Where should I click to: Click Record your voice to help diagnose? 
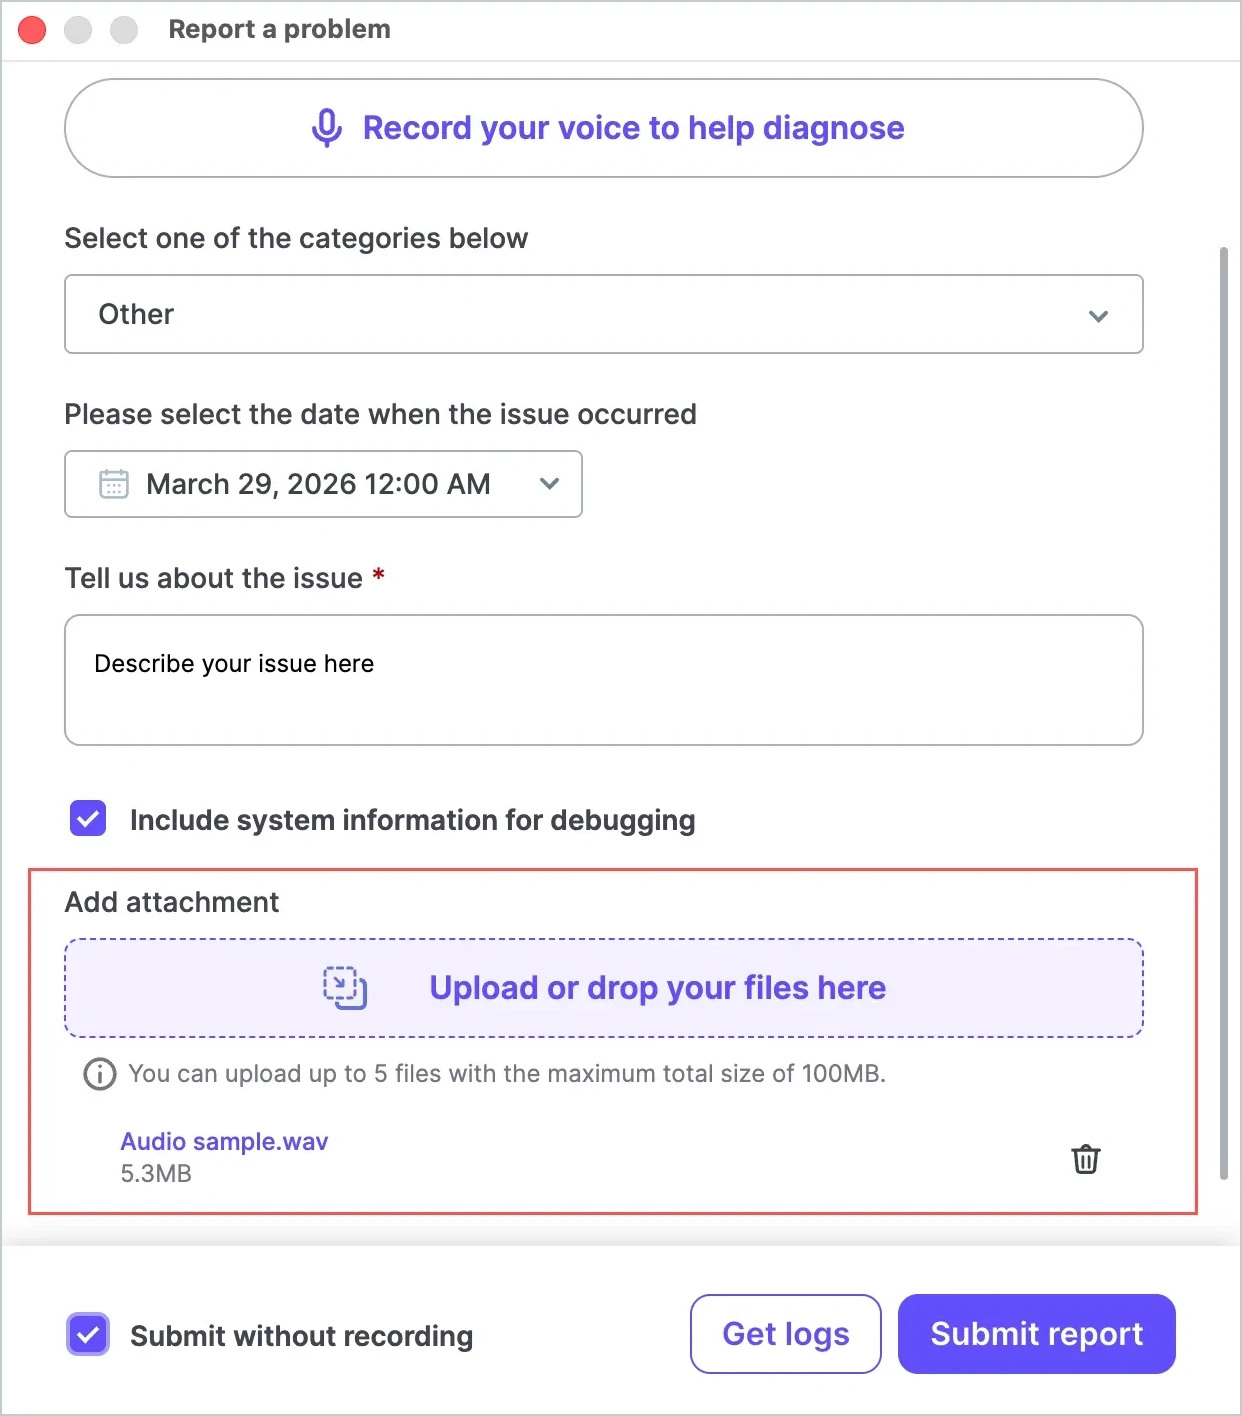(632, 128)
